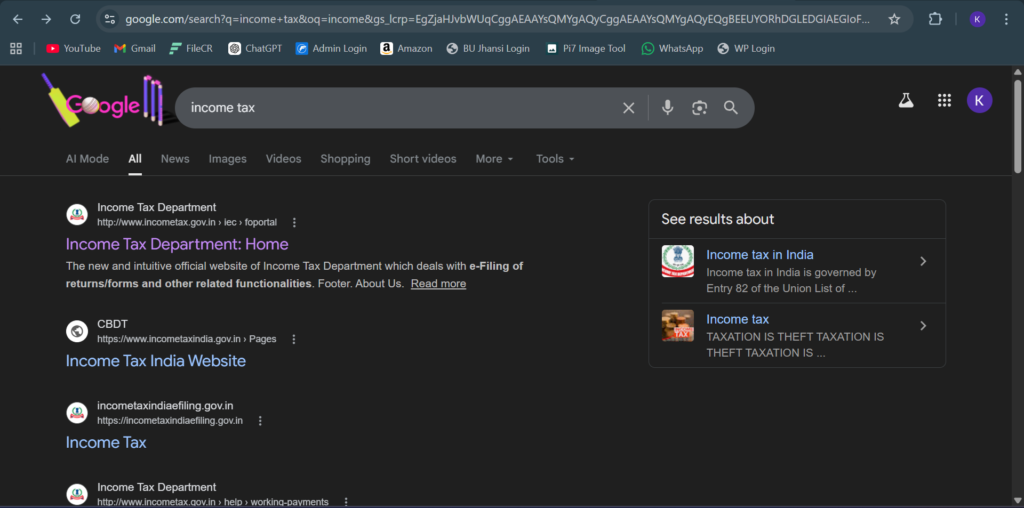Open Income Tax India Website link

(156, 361)
